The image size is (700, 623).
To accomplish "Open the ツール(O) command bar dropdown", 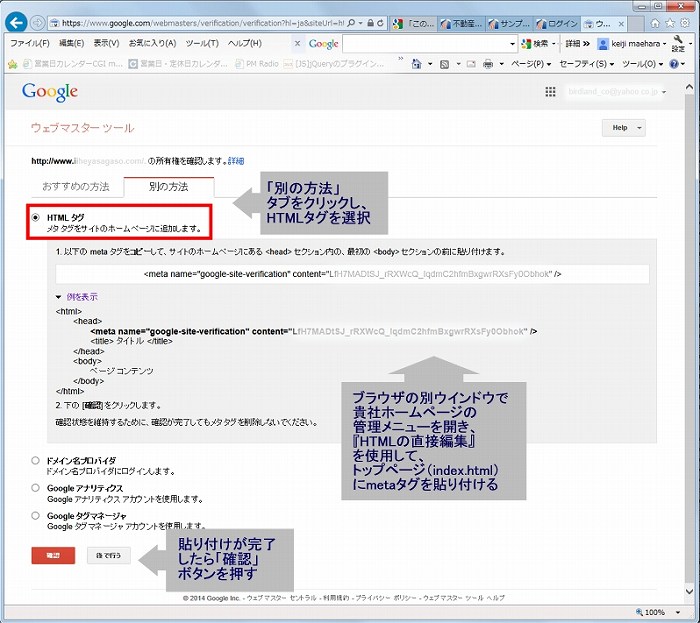I will click(642, 64).
